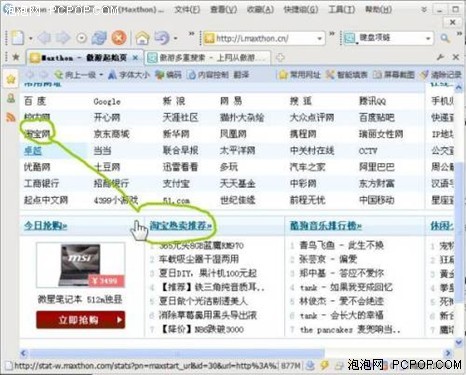The image size is (466, 375).
Task: Open the 帮助(H) menu
Action: (x=378, y=10)
